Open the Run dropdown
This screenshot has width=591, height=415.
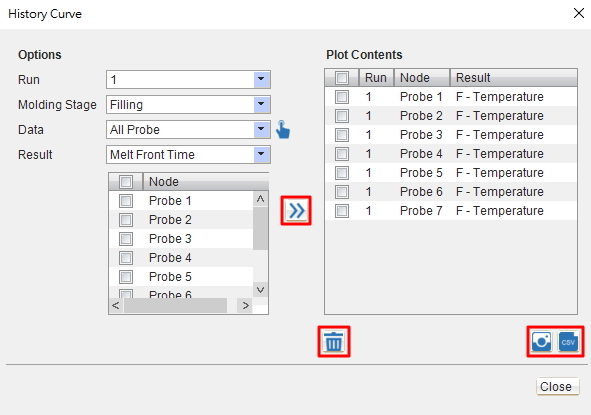click(261, 80)
